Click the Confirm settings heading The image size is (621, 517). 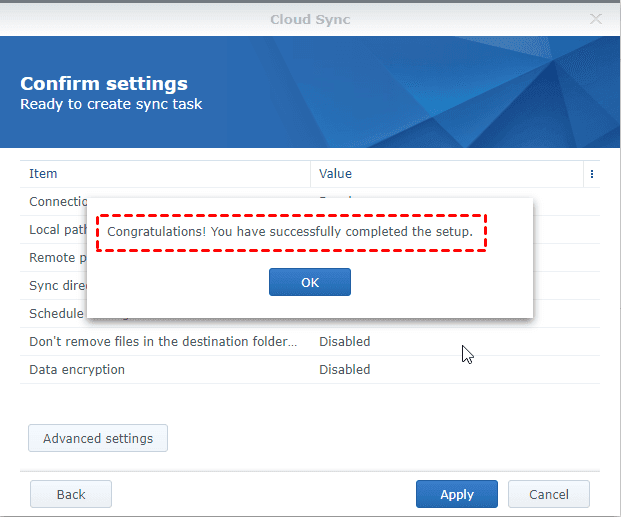click(x=104, y=84)
